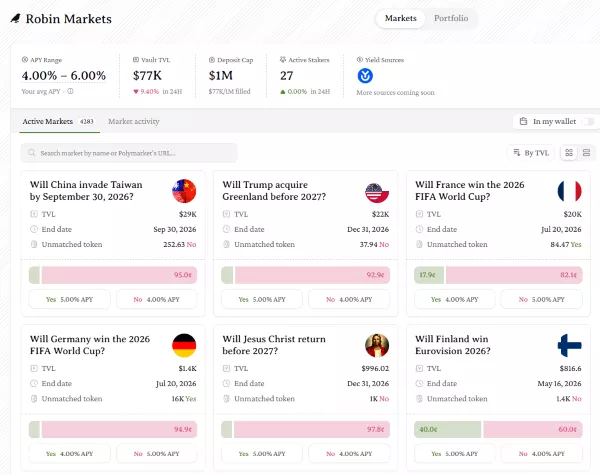600x475 pixels.
Task: Select the Markets tab
Action: [x=400, y=18]
